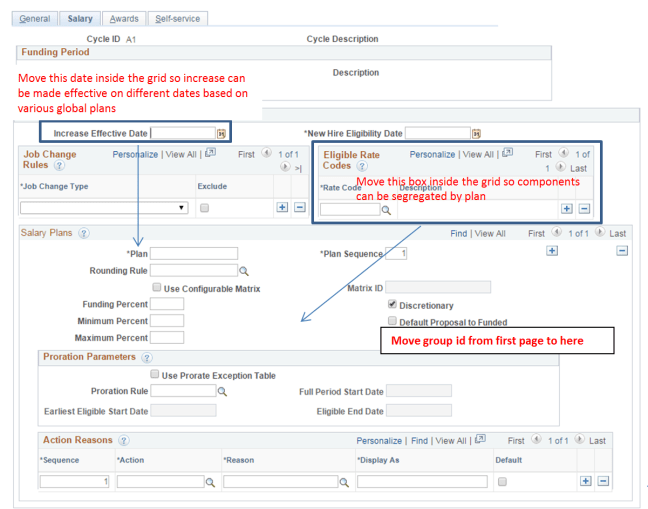Switch to the Awards tab
648x509 pixels.
124,19
